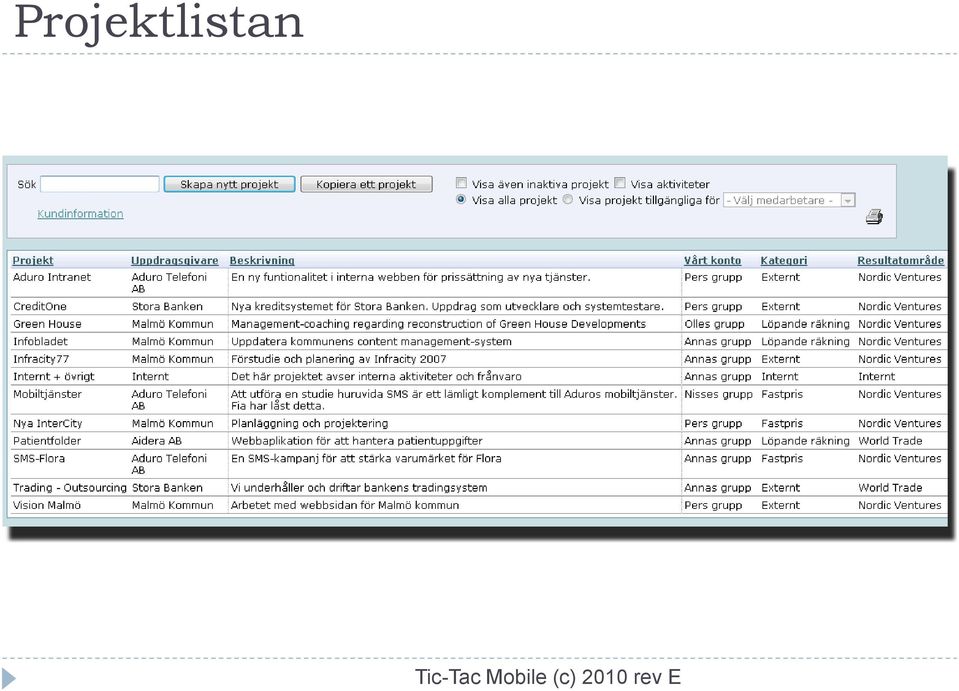Click the printer icon

click(875, 216)
